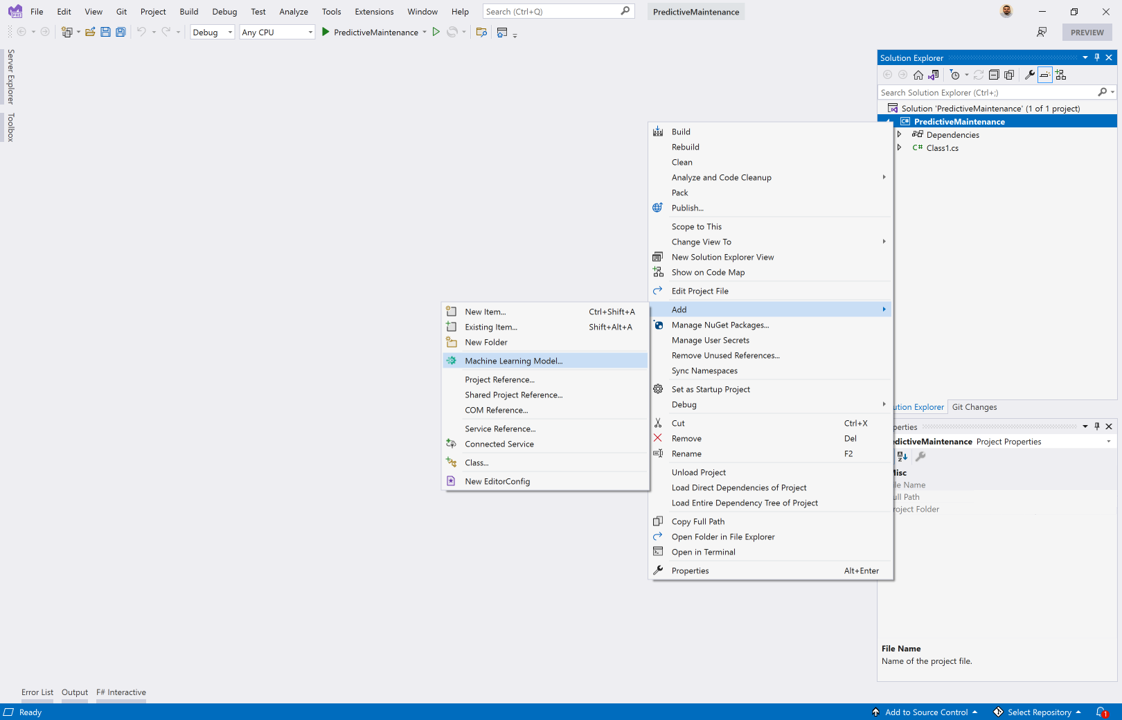Click the sort alphabetical icon in Properties
The image size is (1122, 720).
point(902,457)
